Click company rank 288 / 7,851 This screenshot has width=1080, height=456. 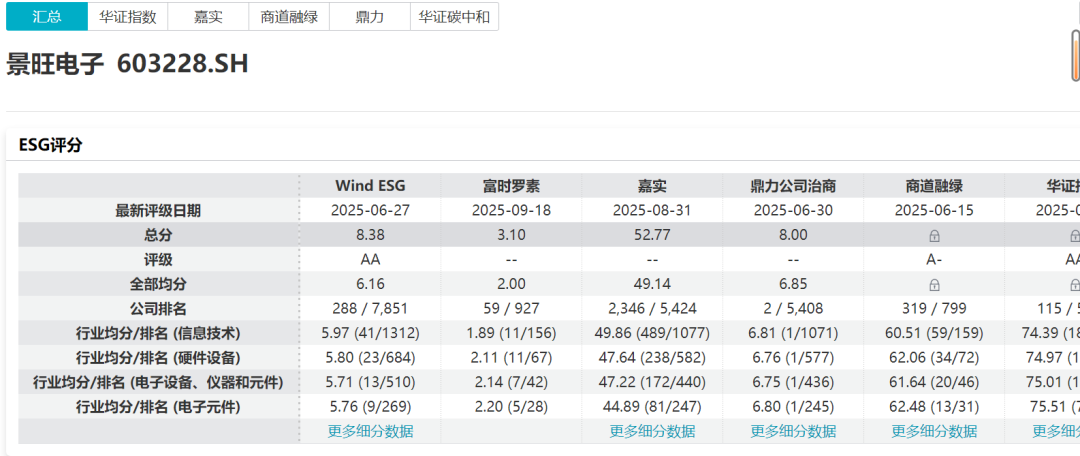click(x=371, y=309)
